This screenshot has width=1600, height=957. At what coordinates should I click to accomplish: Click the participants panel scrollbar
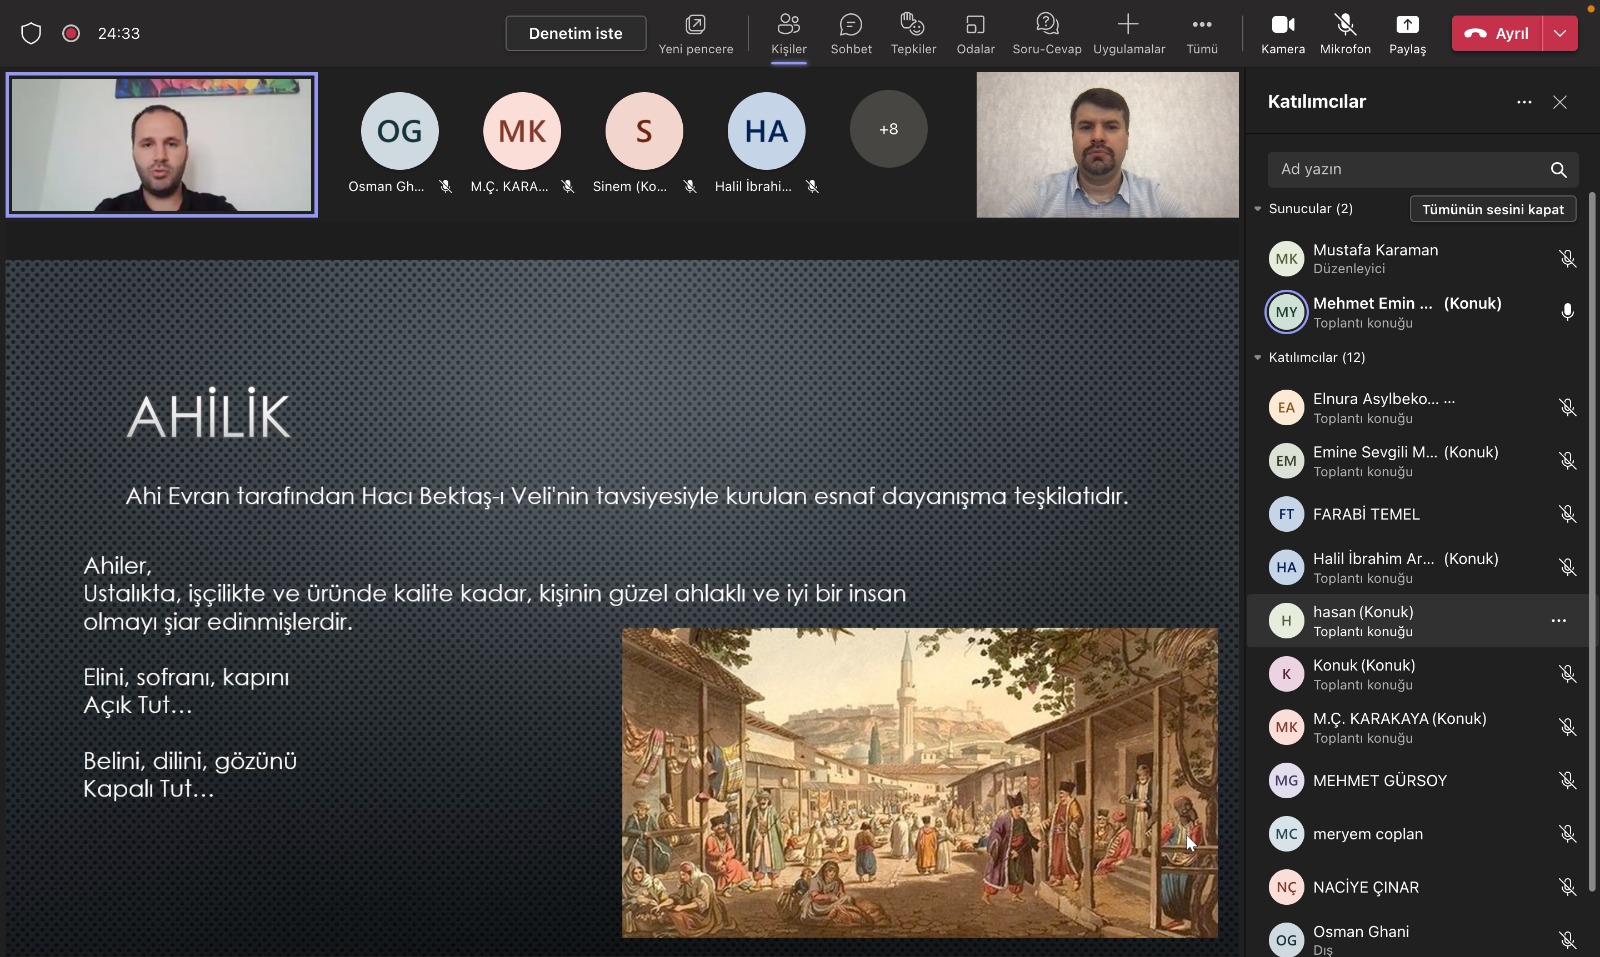(1592, 540)
